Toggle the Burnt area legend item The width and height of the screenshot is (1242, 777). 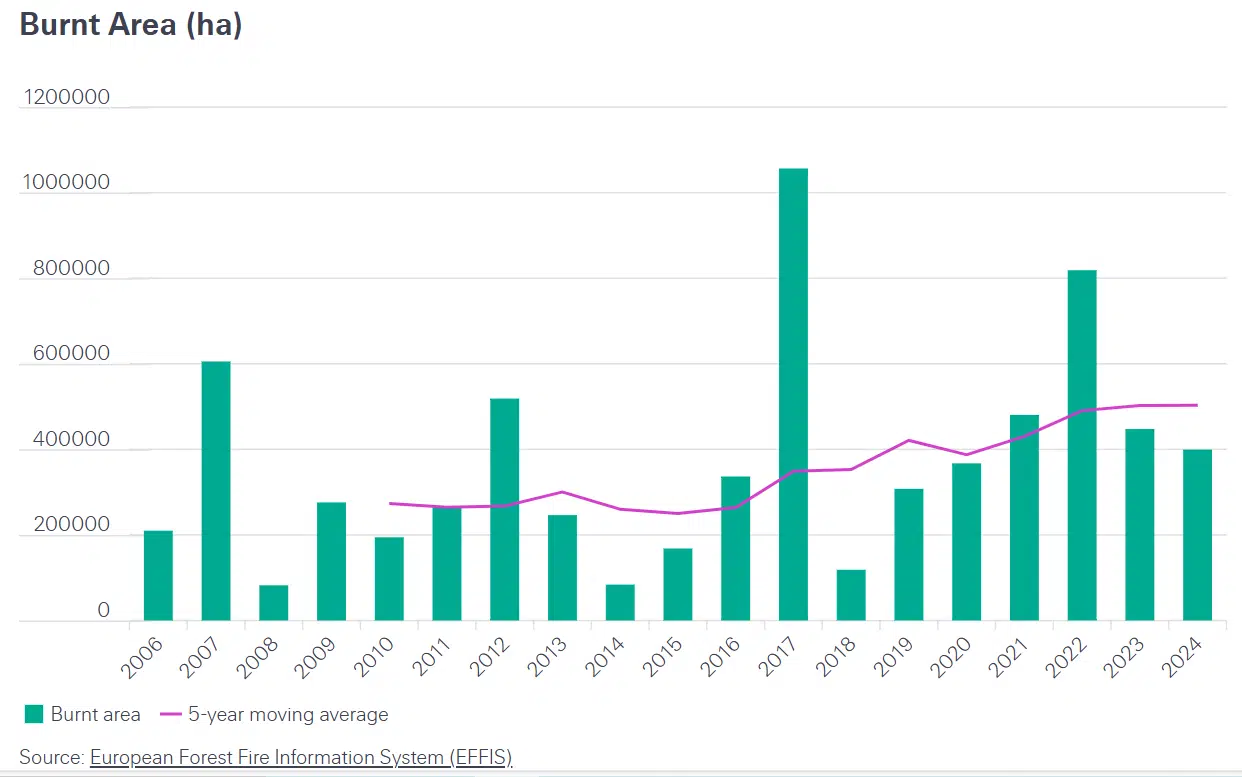(x=95, y=714)
